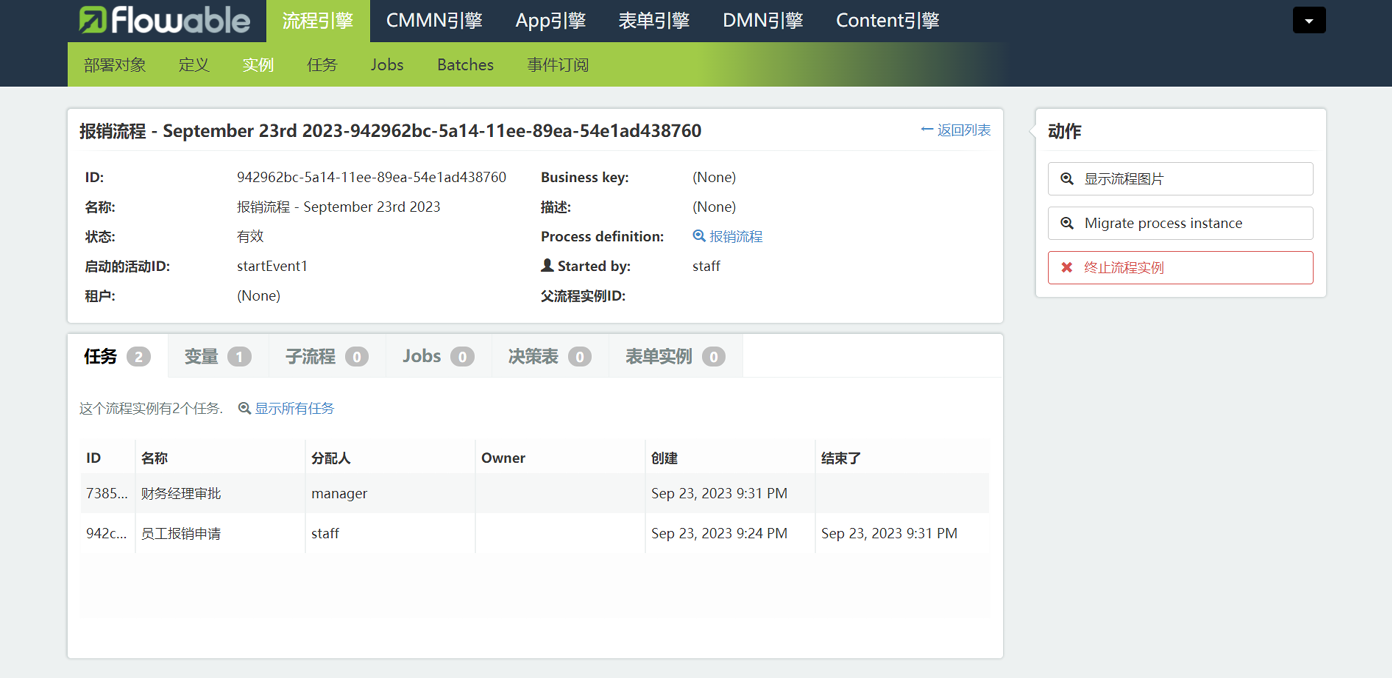
Task: Click the 报销流程 process definition link
Action: point(736,237)
